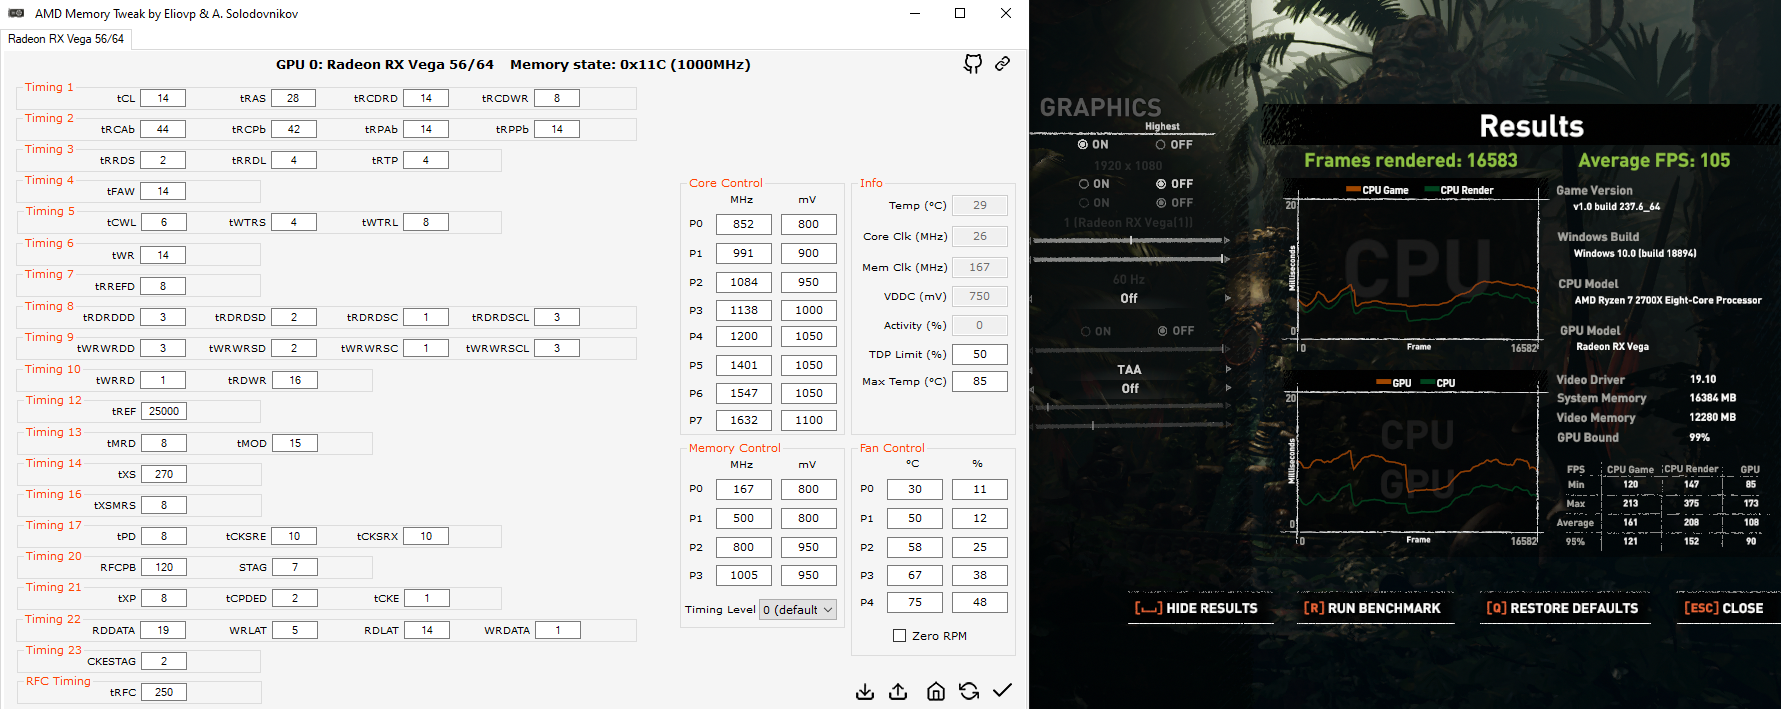Click the AMD Memory Tweak title bar icon

pos(16,13)
